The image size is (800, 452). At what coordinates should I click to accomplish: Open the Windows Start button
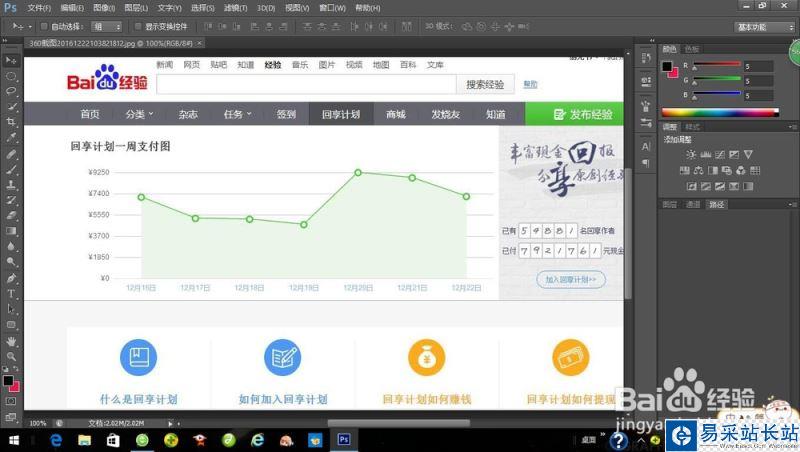coord(14,440)
